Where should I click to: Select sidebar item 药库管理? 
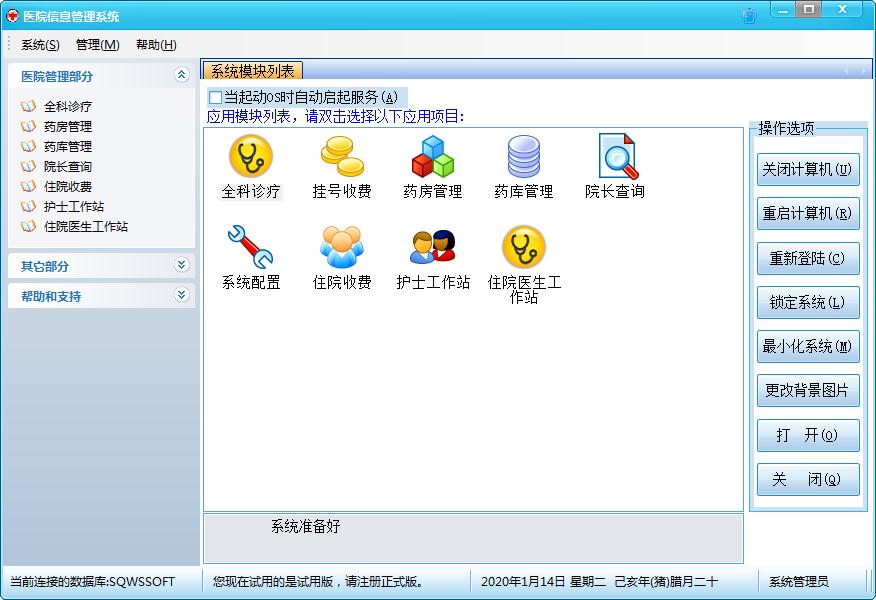(68, 146)
